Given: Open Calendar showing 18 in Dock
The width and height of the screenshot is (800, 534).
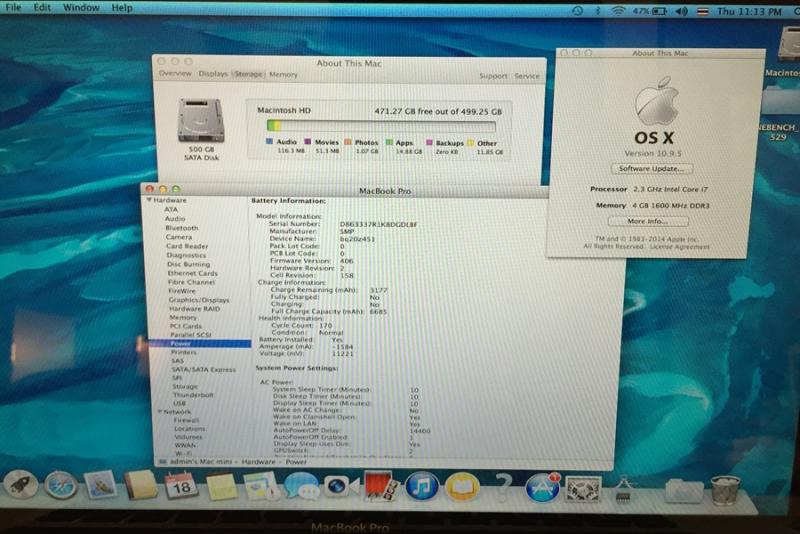Looking at the screenshot, I should click(181, 486).
